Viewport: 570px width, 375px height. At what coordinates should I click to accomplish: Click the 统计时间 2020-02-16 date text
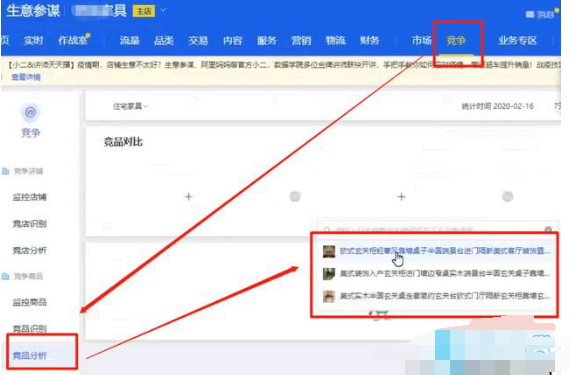coord(497,106)
